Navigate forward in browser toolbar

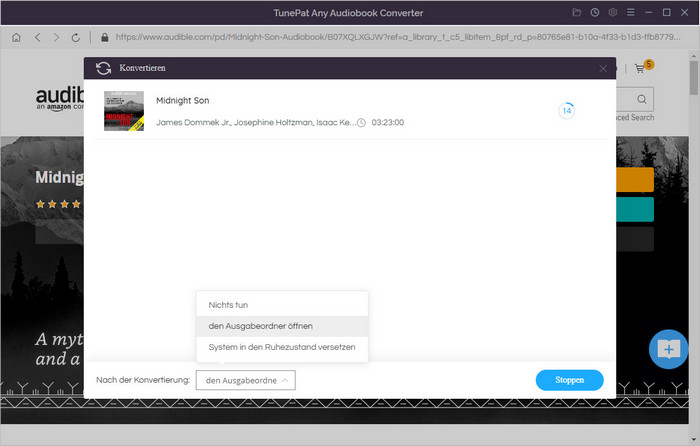pyautogui.click(x=56, y=38)
